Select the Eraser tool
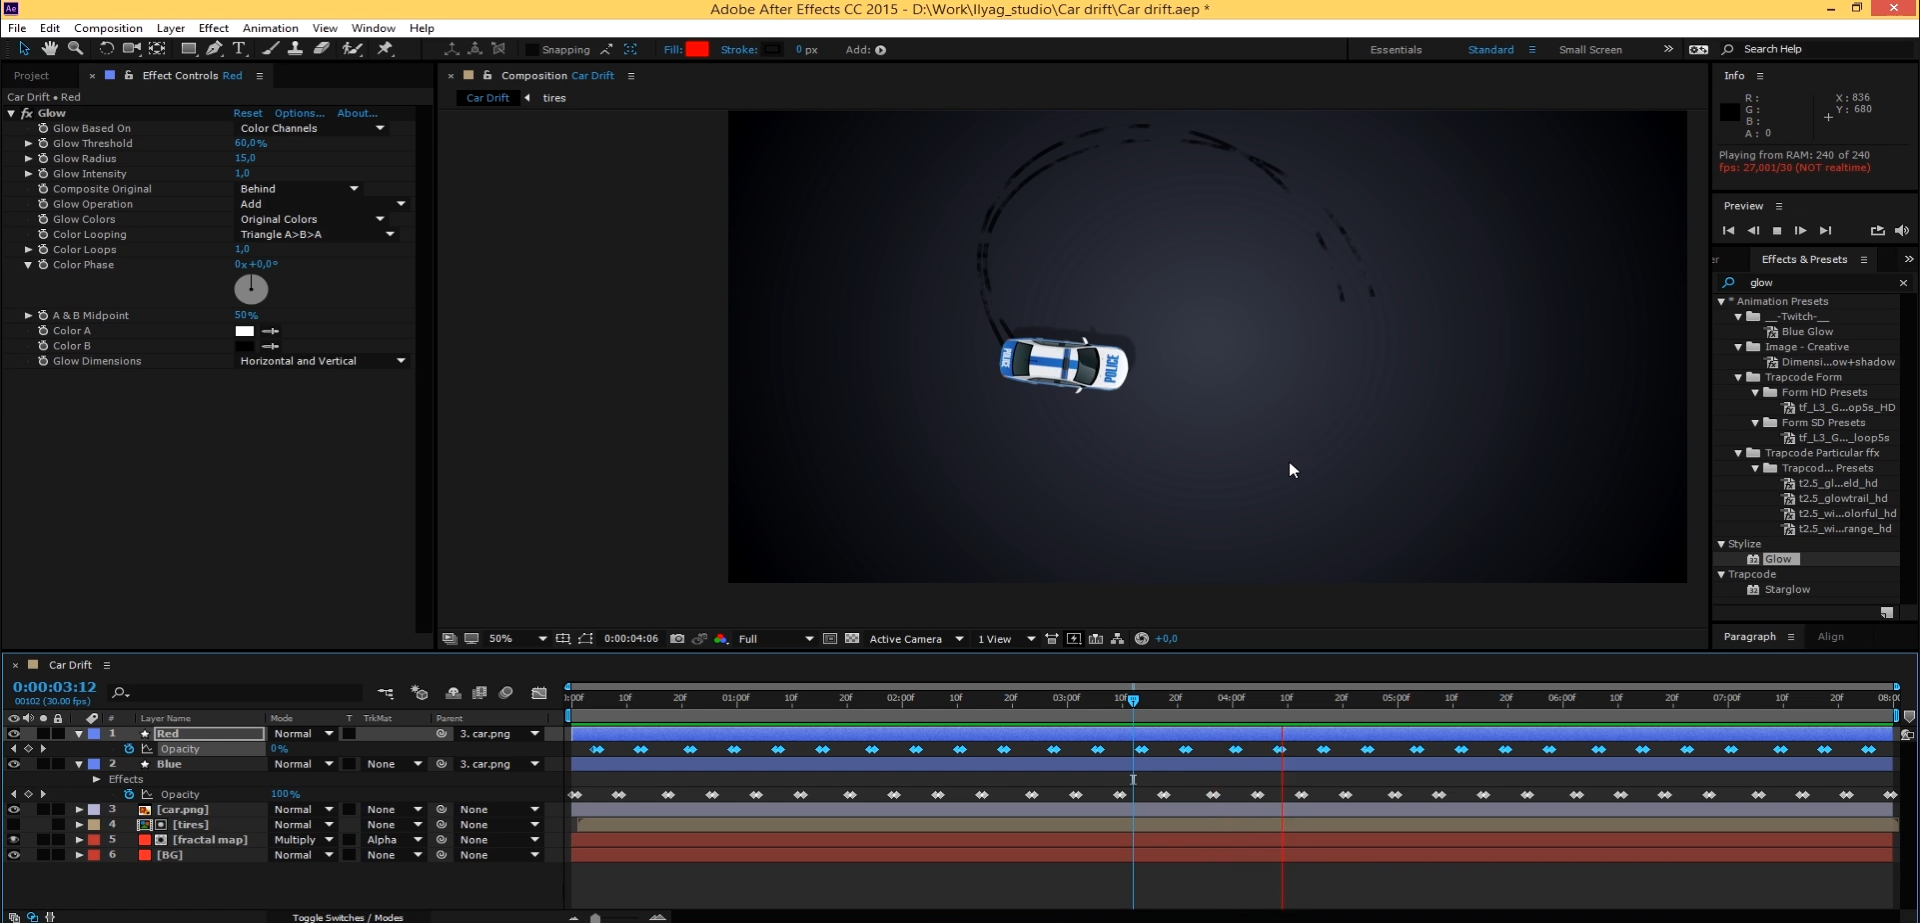Screen dimensions: 1920x923 pos(321,48)
